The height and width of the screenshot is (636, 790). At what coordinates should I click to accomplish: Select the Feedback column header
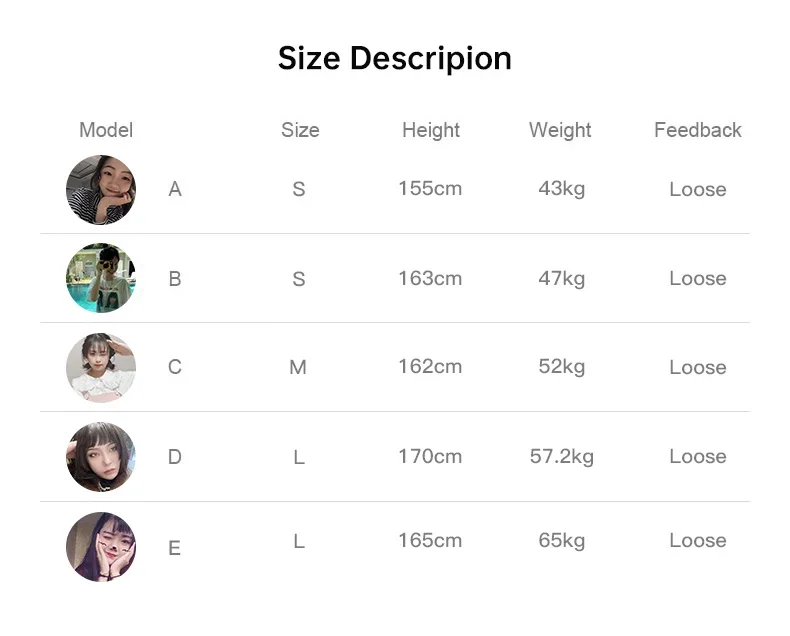pyautogui.click(x=698, y=130)
